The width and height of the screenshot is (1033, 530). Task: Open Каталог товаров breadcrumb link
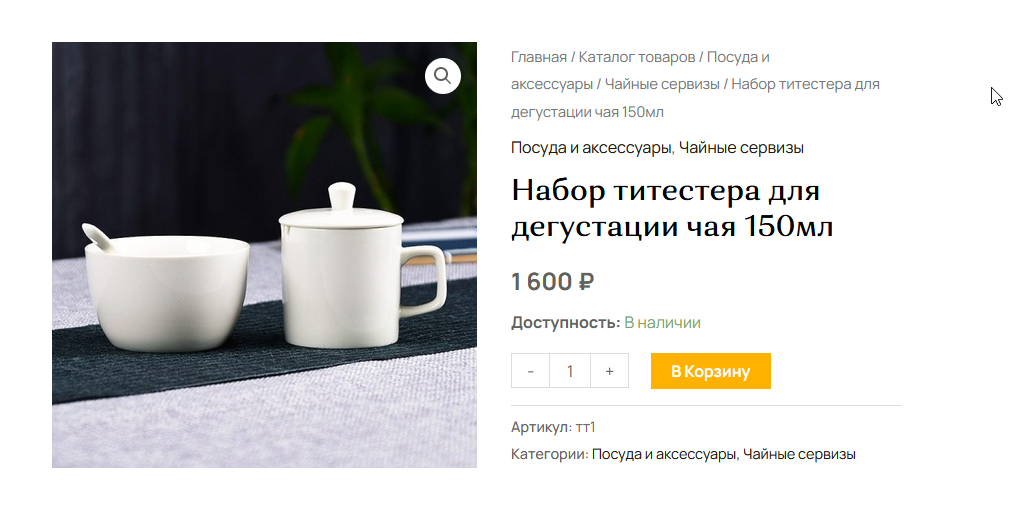pyautogui.click(x=637, y=57)
